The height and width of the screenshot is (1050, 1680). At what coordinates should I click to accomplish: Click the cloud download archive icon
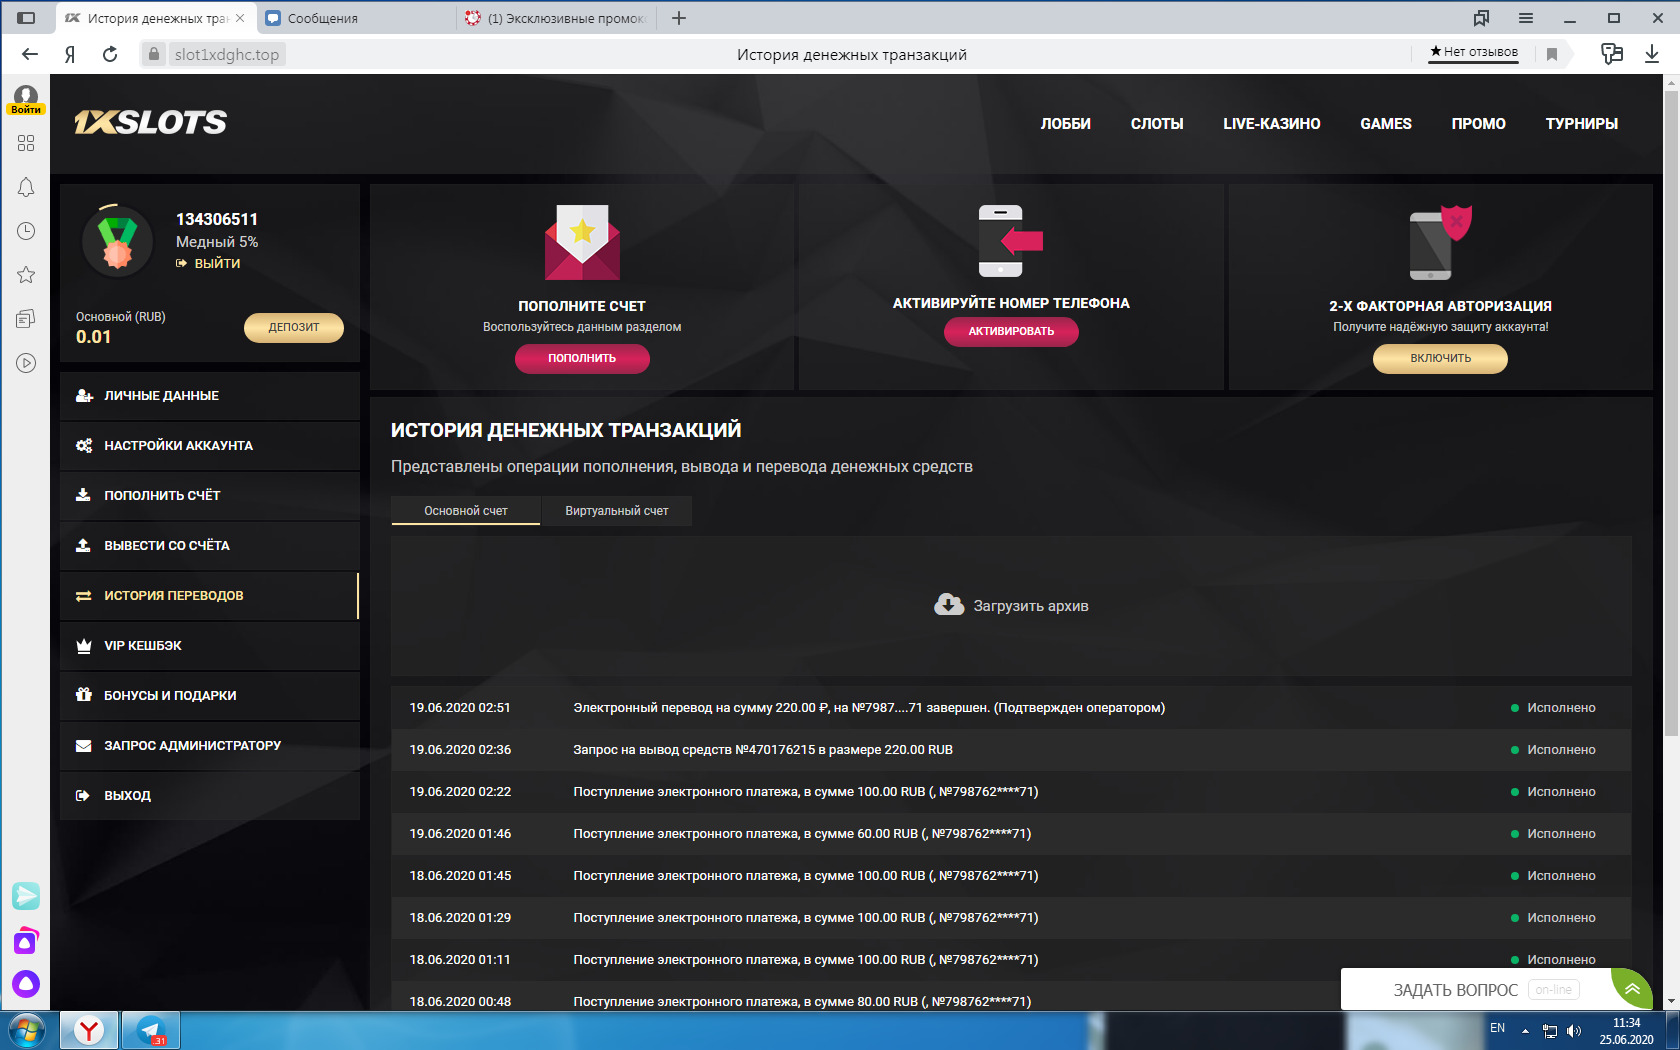(x=949, y=604)
